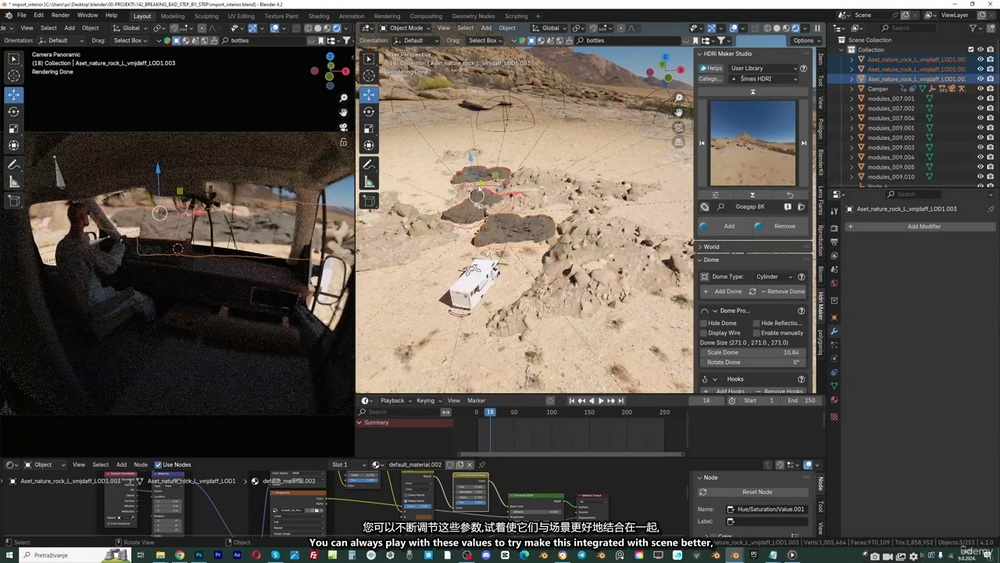This screenshot has width=1000, height=563.
Task: Click Chrome icon in Windows taskbar
Action: tap(180, 555)
